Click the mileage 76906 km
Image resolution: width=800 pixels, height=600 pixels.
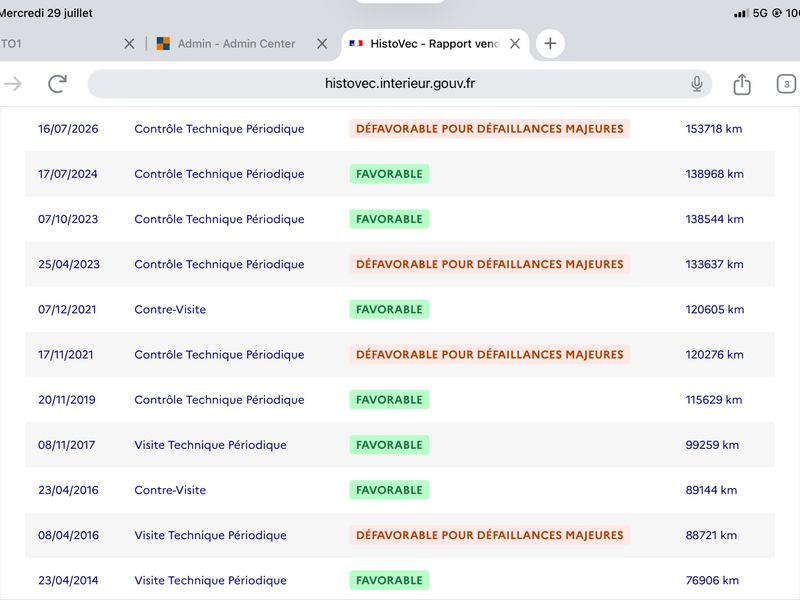(712, 581)
